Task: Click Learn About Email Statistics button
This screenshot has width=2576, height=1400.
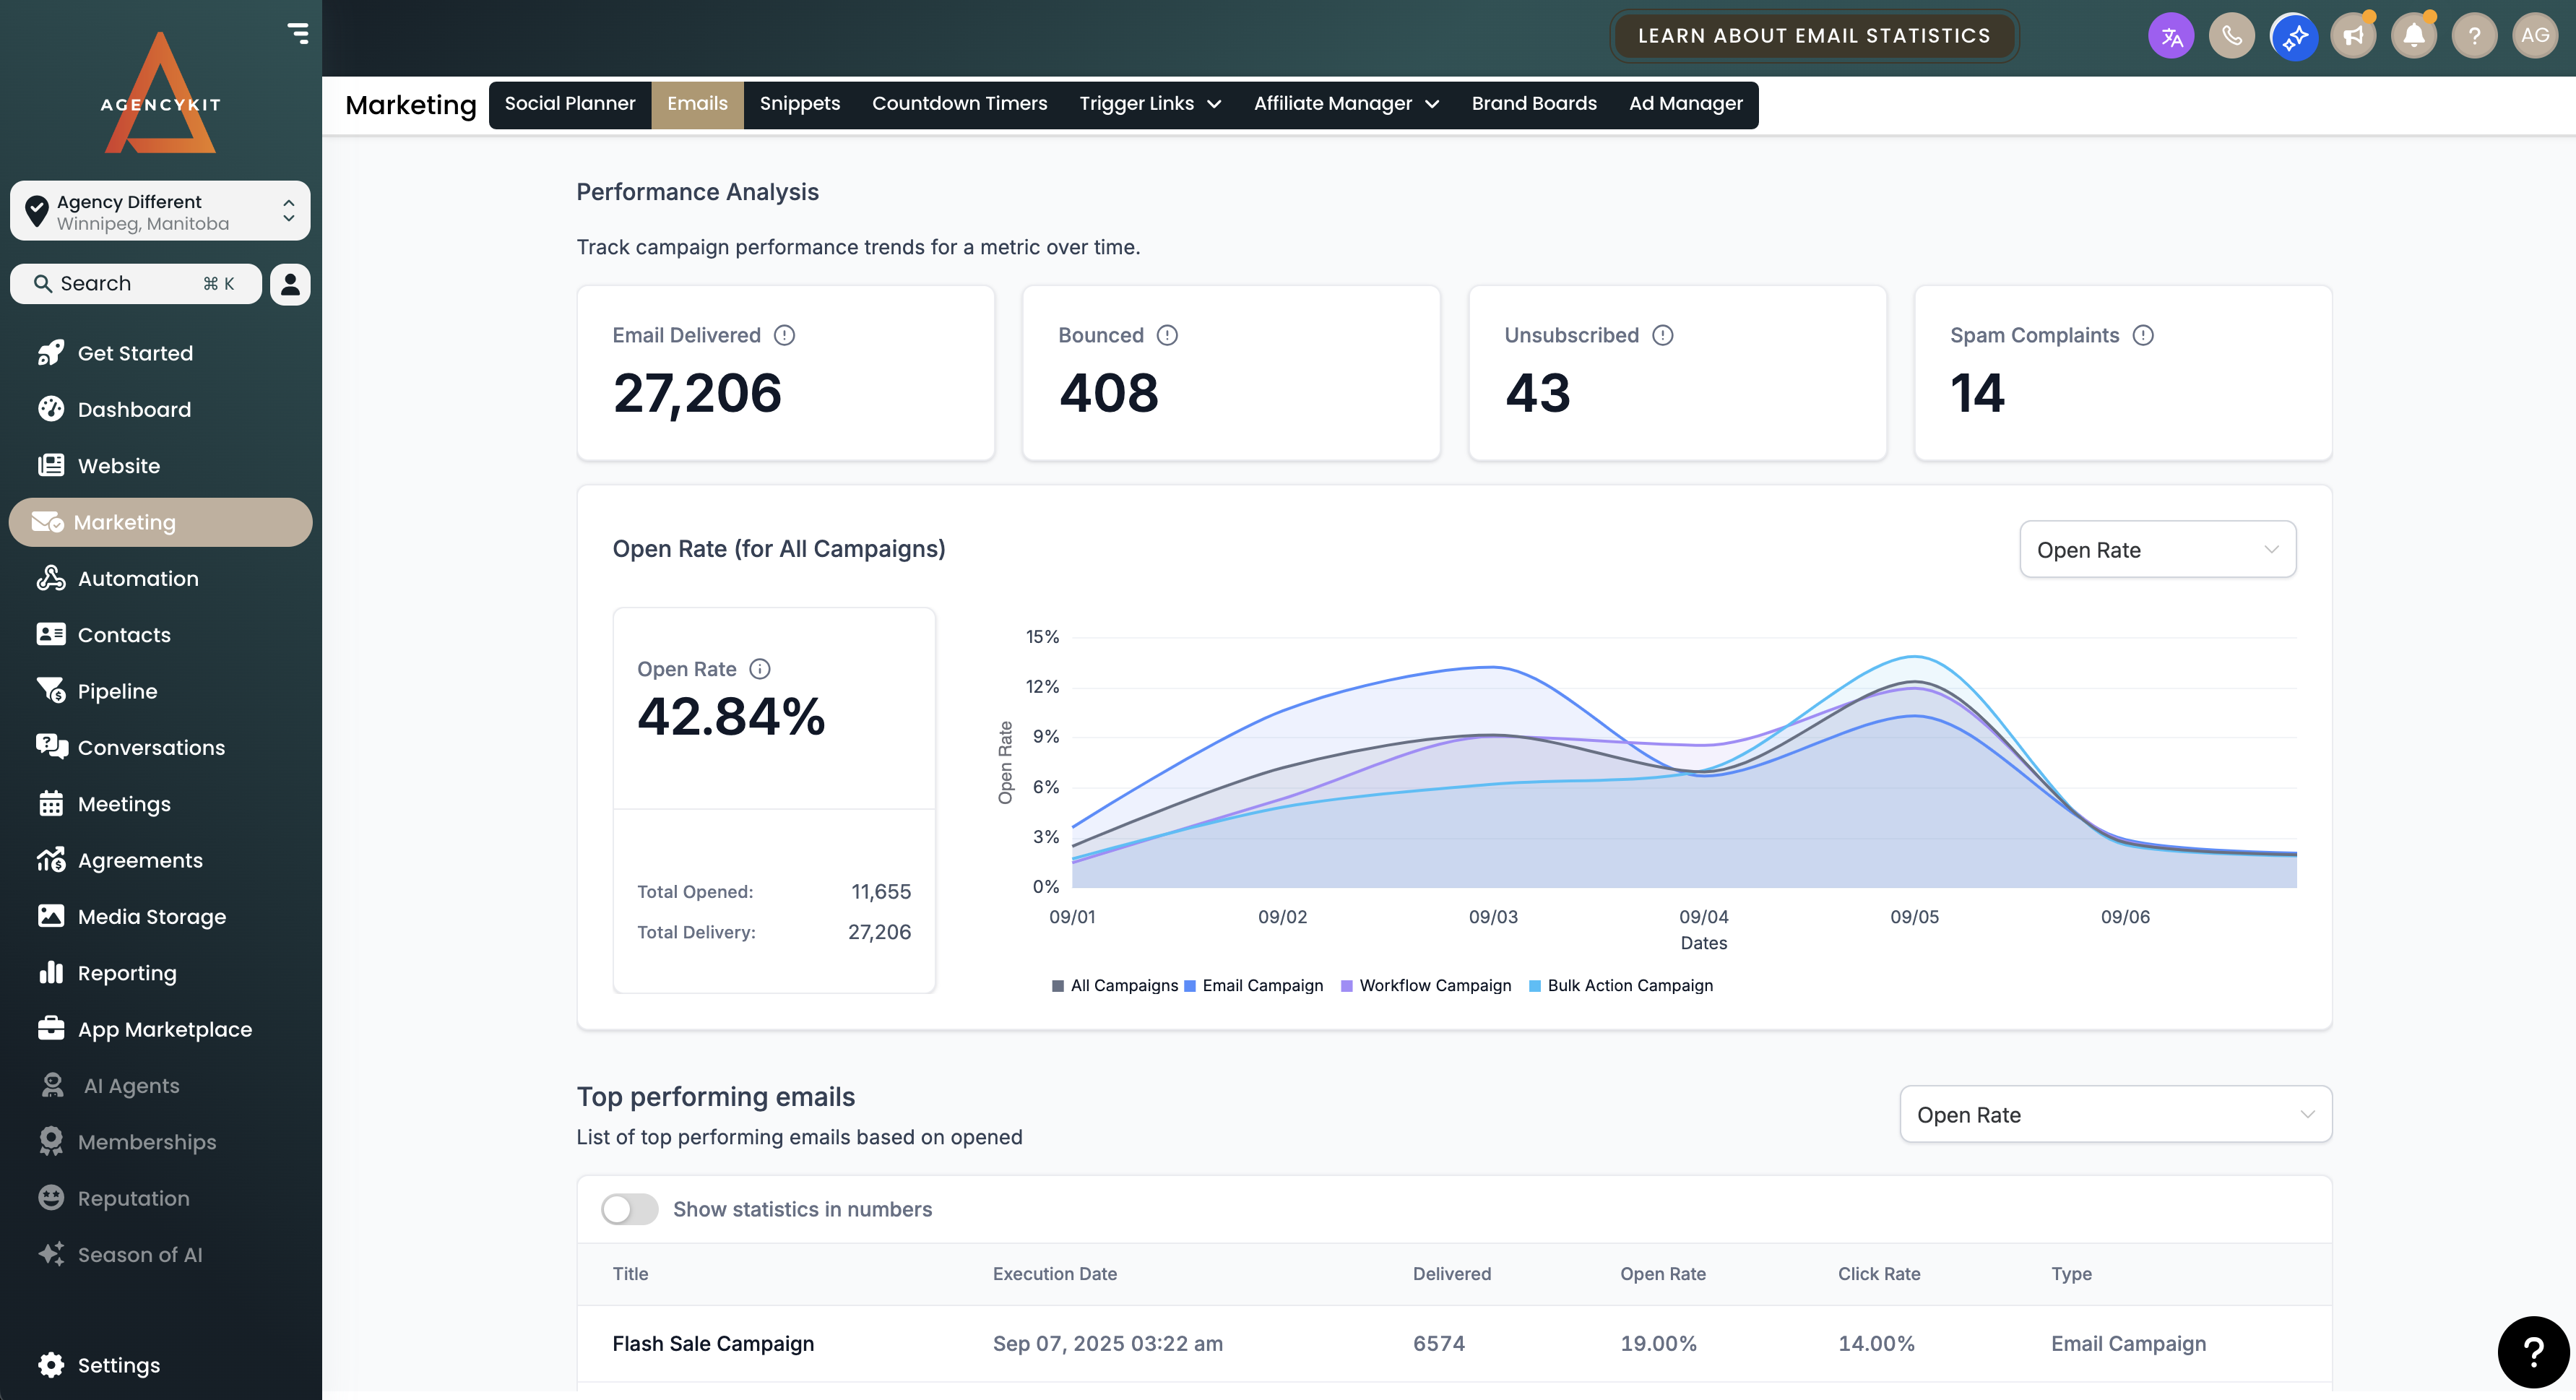Action: tap(1813, 36)
